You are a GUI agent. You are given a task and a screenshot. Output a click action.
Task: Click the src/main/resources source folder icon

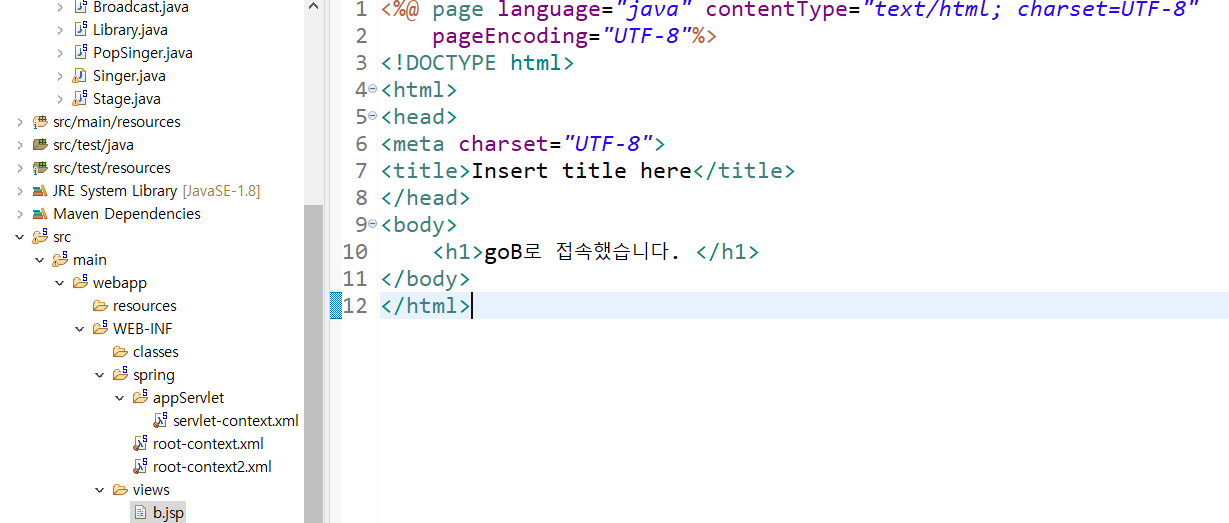click(x=41, y=121)
